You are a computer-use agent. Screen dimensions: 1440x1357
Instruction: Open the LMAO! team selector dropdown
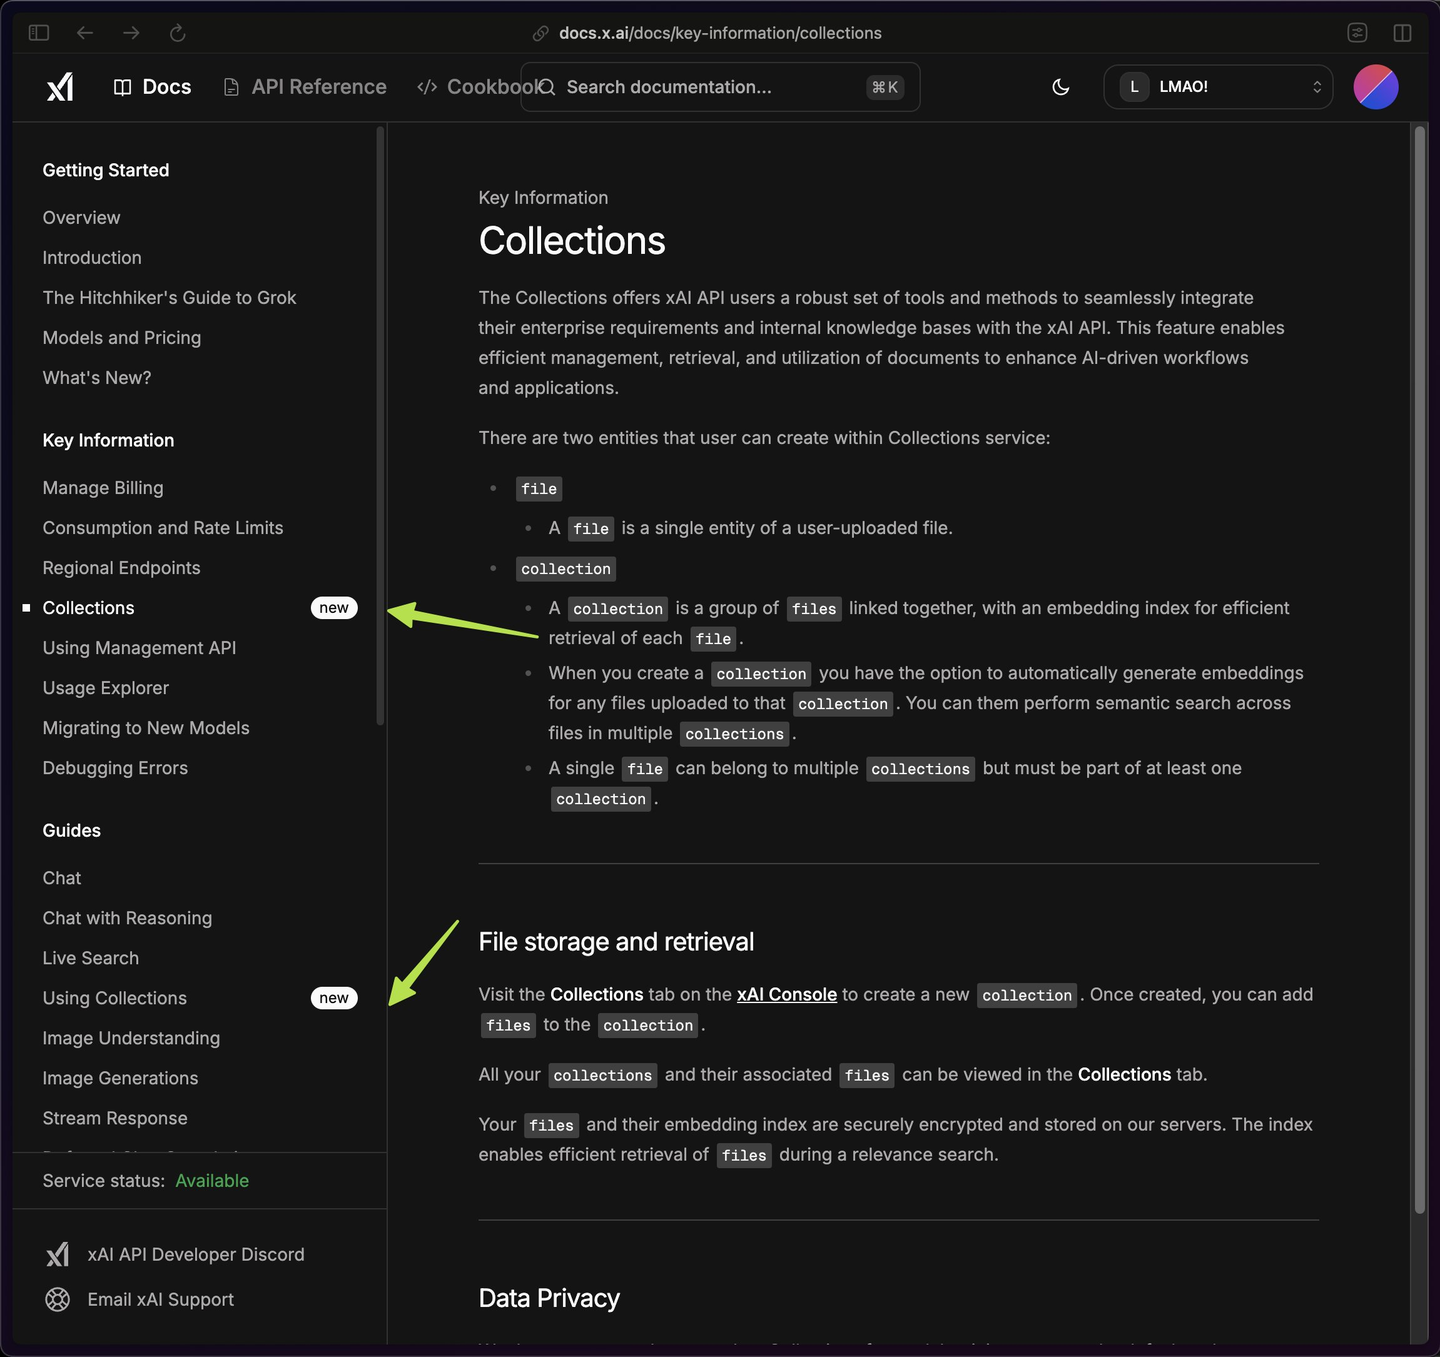pyautogui.click(x=1218, y=87)
